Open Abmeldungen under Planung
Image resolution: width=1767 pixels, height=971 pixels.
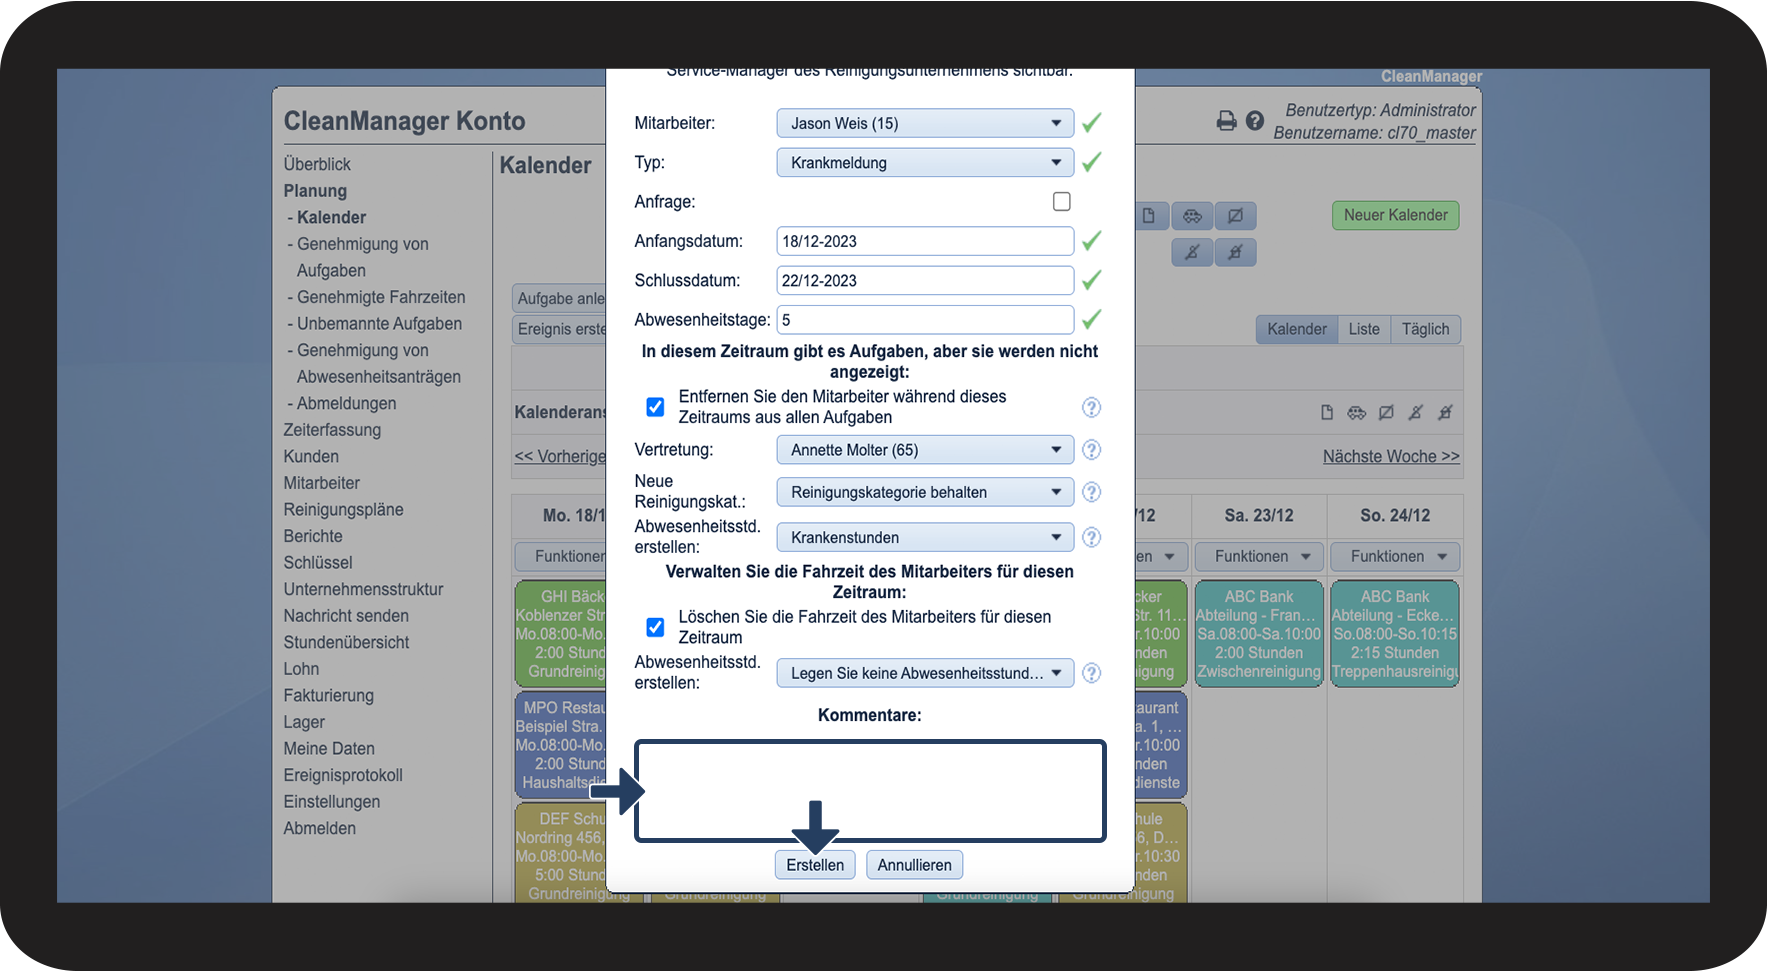(346, 403)
